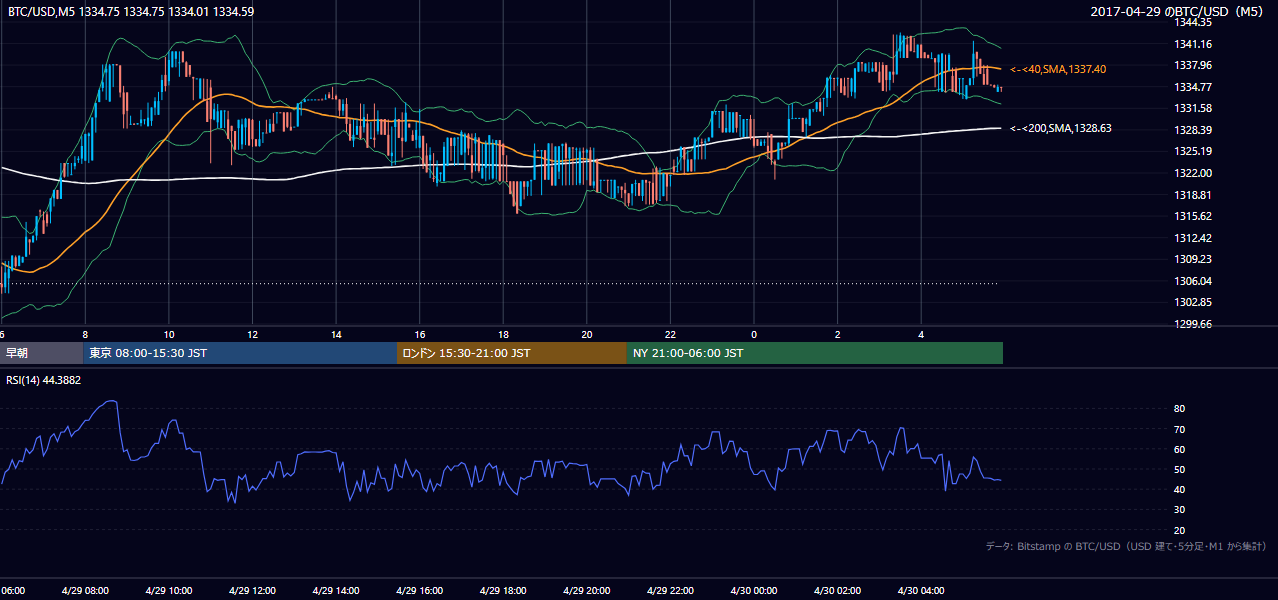
Task: Click hour label 8 on the chart time axis
Action: click(86, 335)
